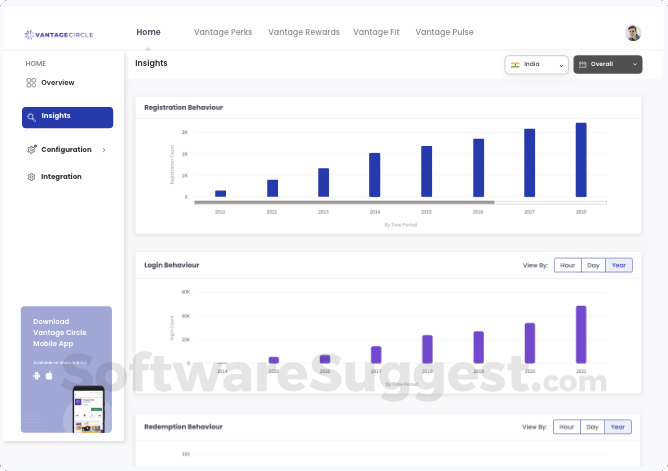Click Registration chart horizontal range scrollbar
This screenshot has width=668, height=471.
[x=400, y=203]
